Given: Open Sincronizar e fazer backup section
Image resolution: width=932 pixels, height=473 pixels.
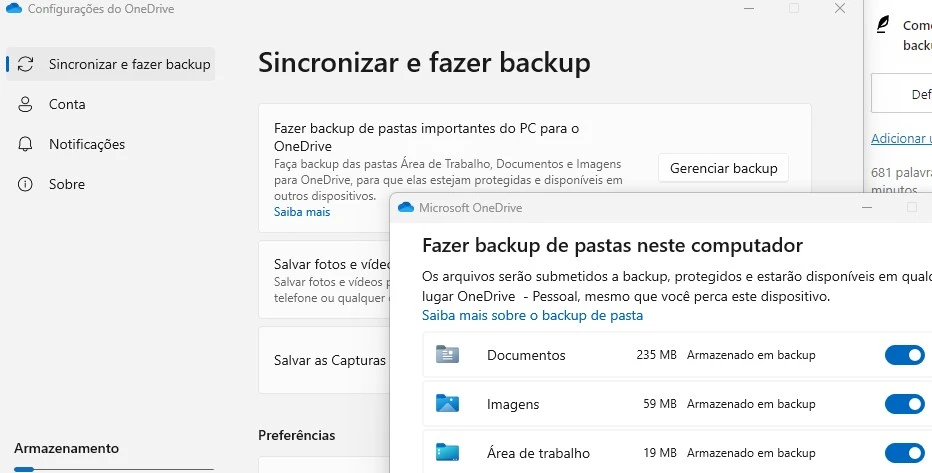Looking at the screenshot, I should coord(111,64).
